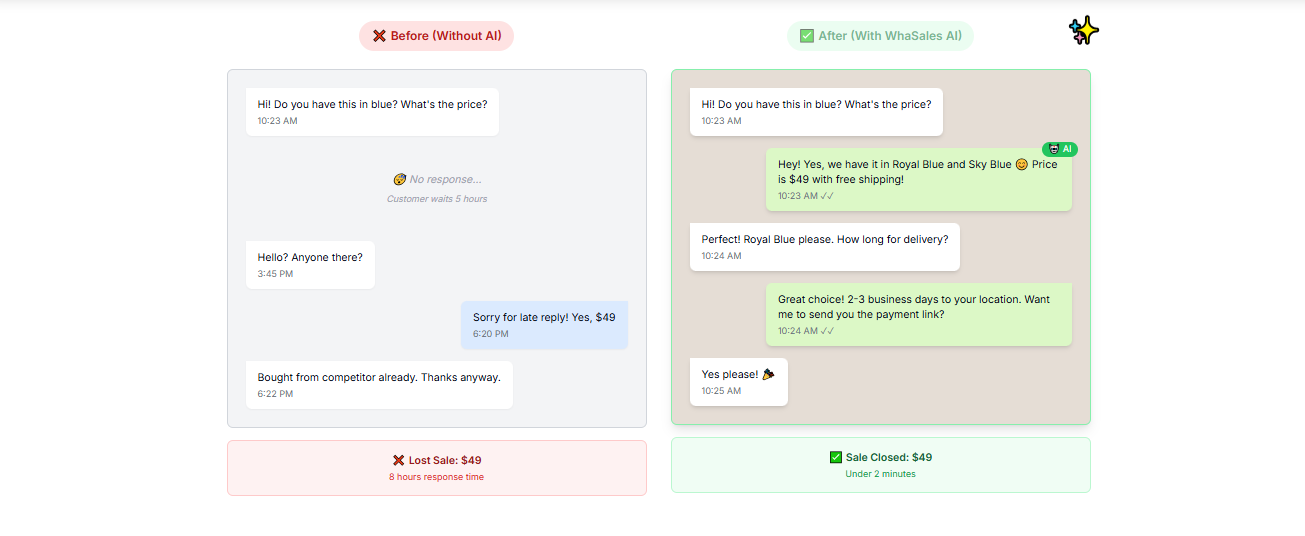Click the AI robot badge

click(x=1060, y=149)
